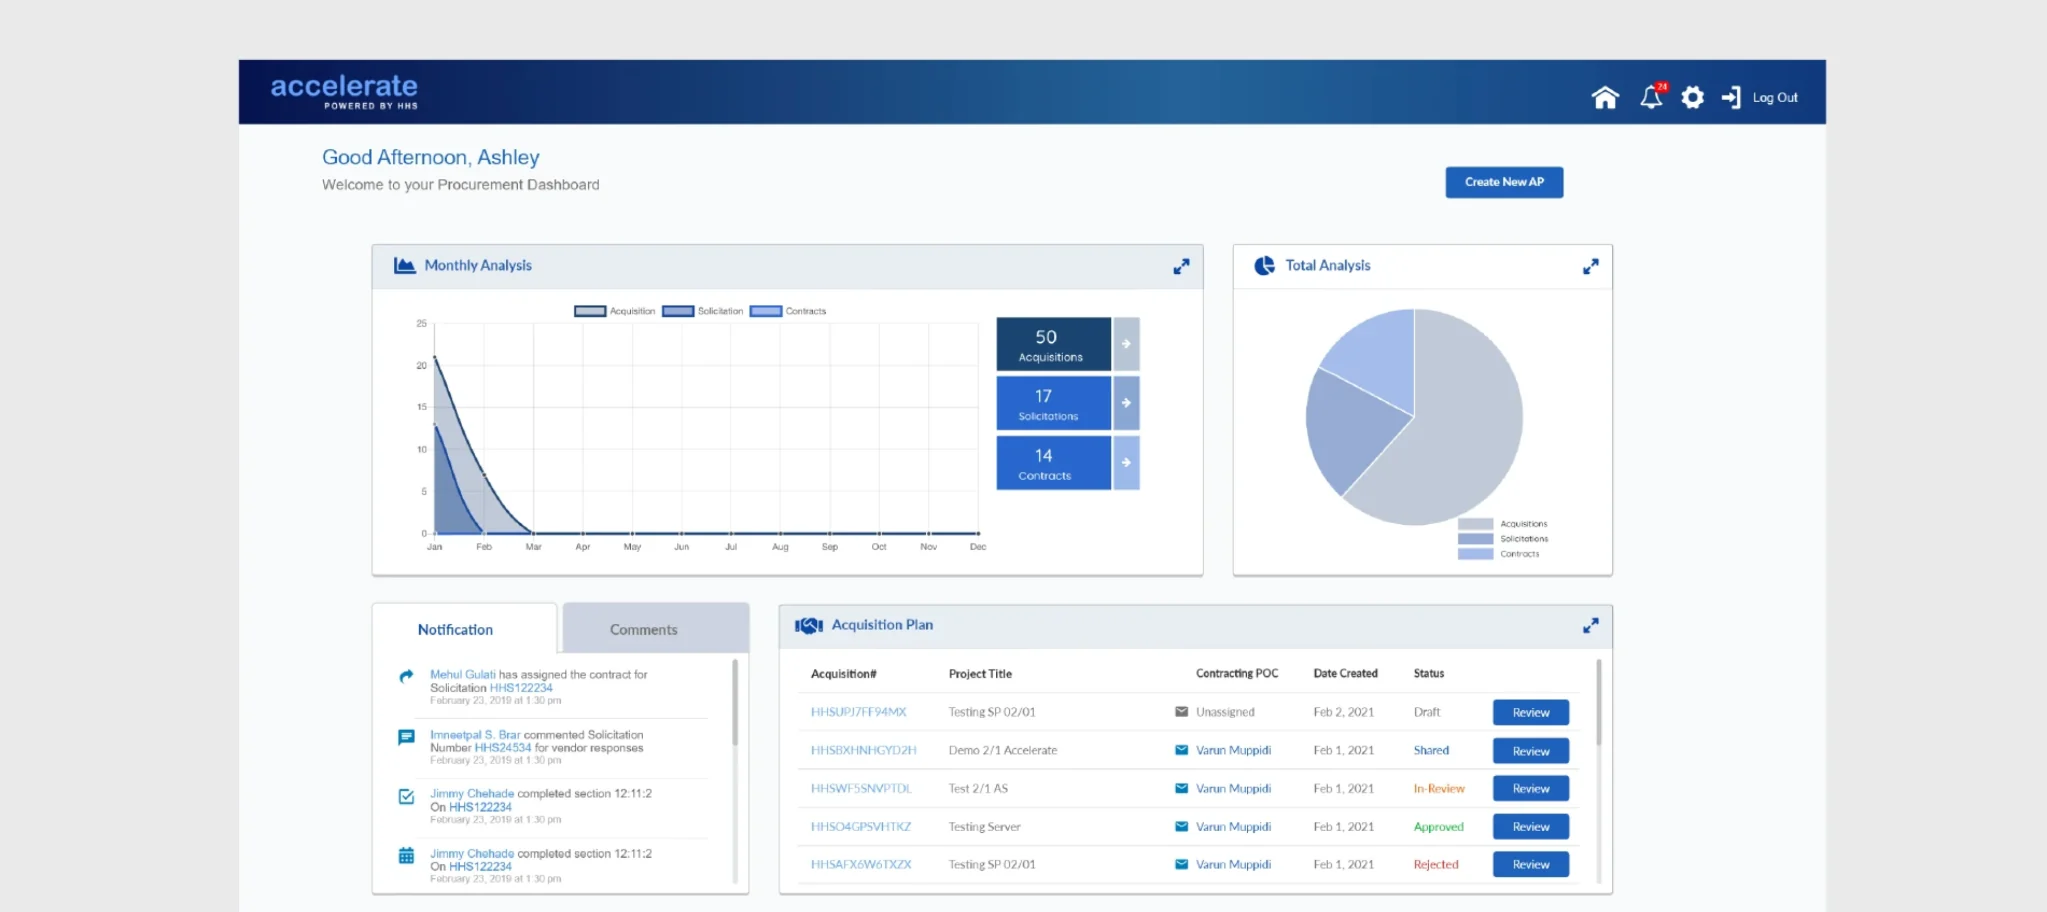Open the arrow next to 50 Acquisitions

1126,344
